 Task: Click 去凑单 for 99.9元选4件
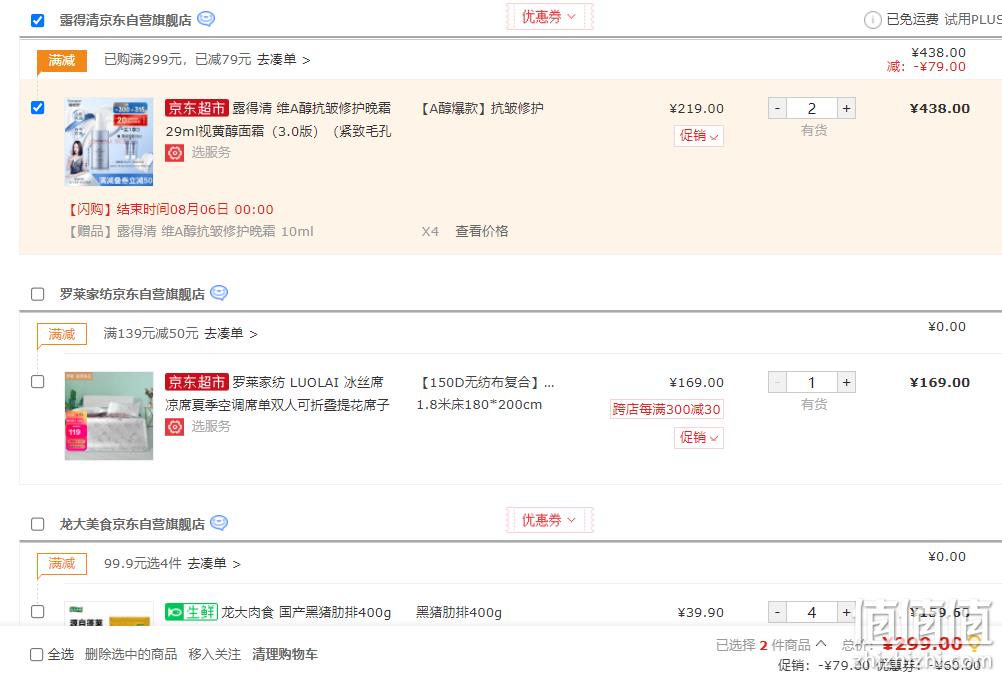[x=213, y=564]
